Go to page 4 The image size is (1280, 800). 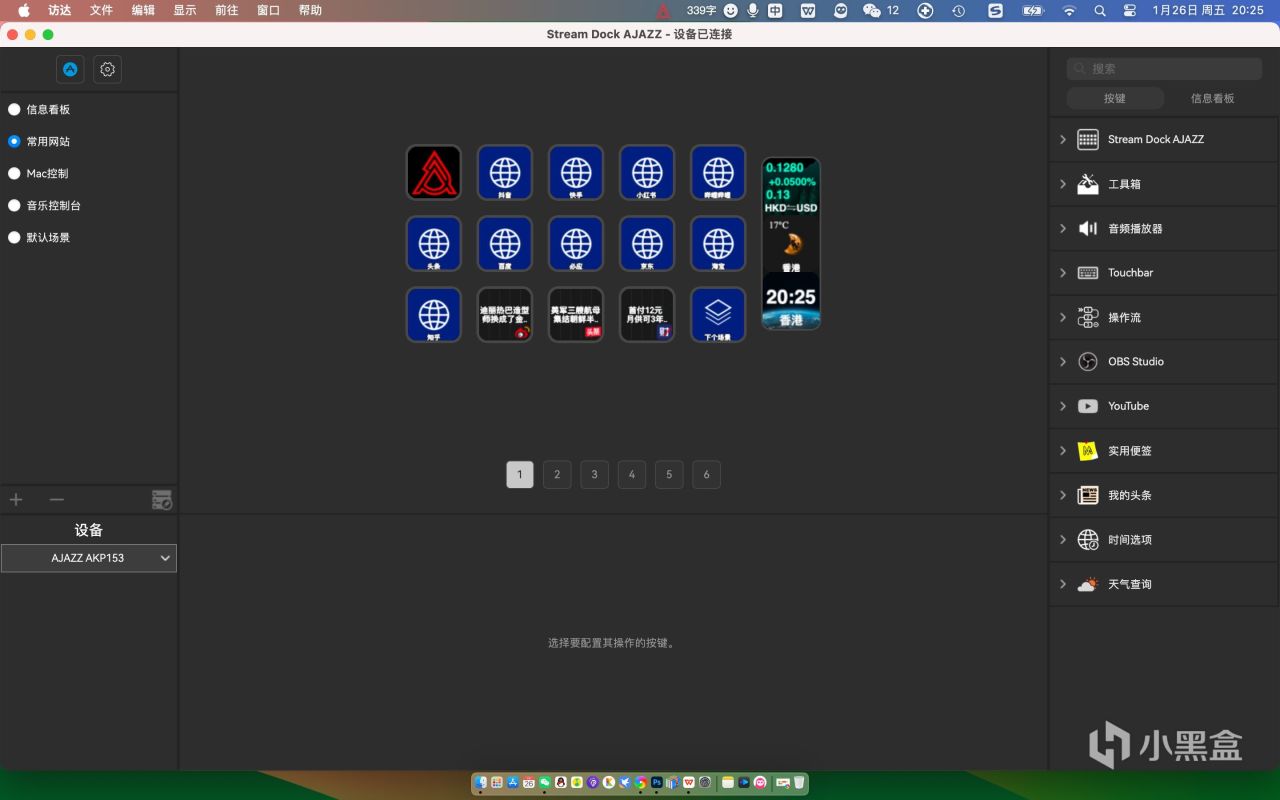click(x=631, y=474)
